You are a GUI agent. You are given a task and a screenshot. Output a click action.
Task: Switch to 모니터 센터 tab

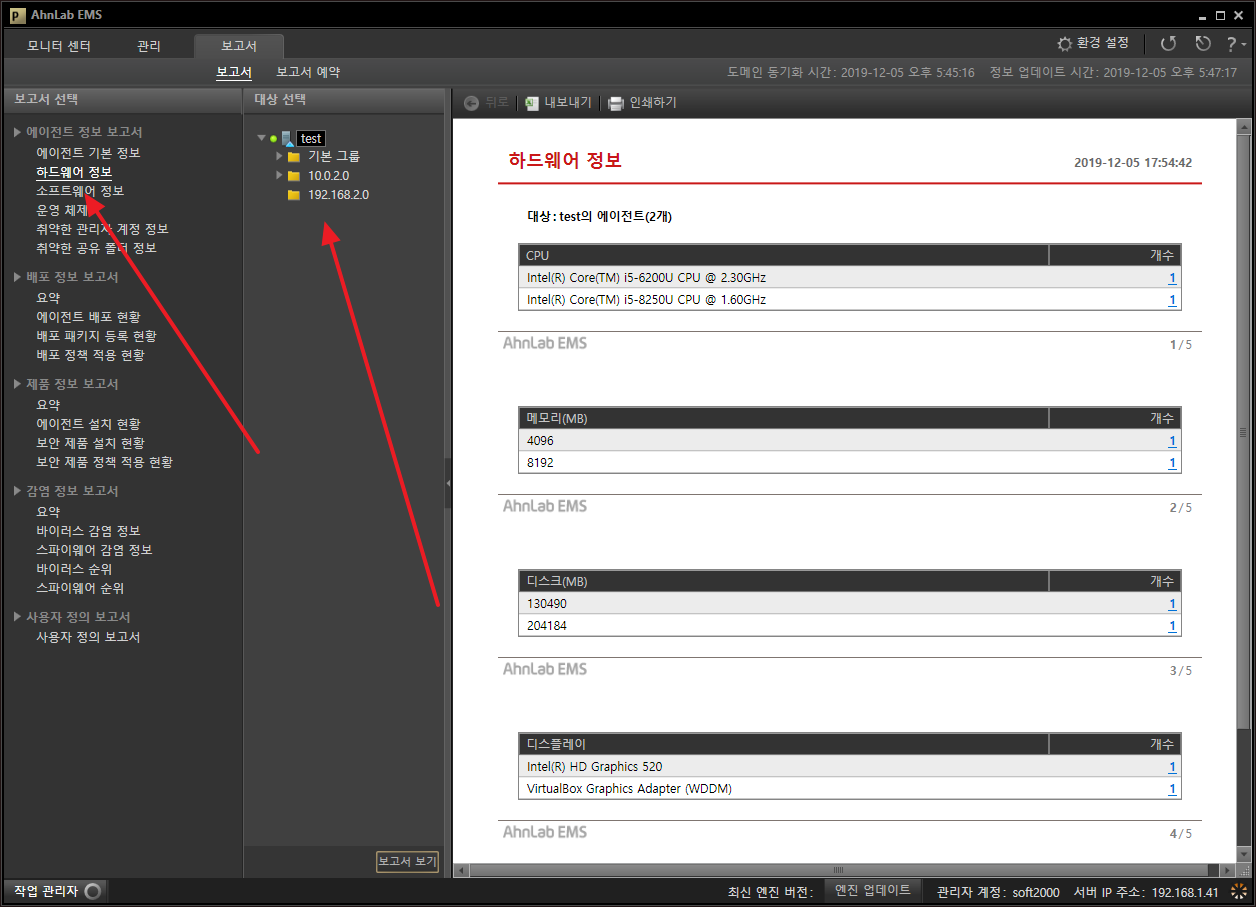click(x=59, y=46)
